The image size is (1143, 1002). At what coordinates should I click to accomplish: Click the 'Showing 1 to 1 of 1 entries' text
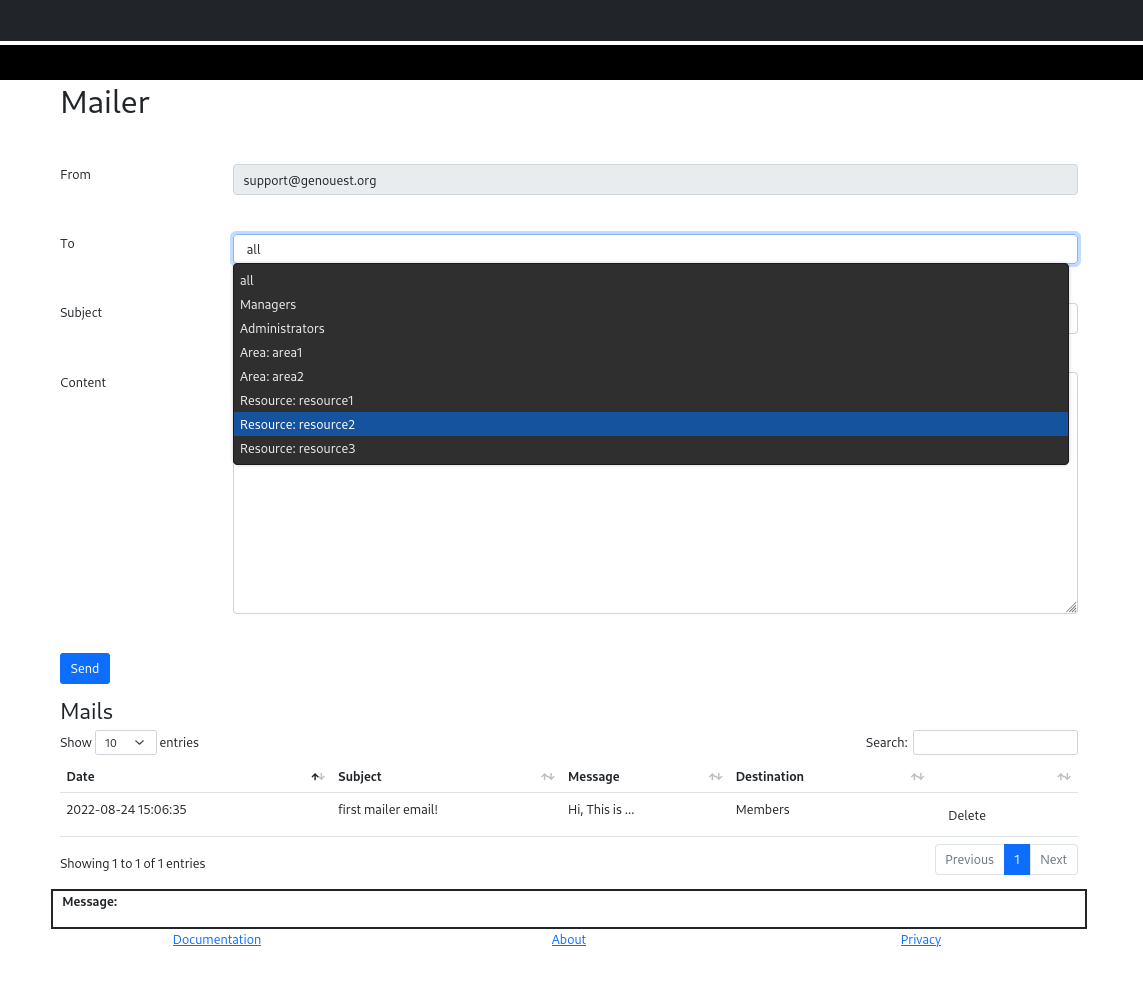pos(133,864)
